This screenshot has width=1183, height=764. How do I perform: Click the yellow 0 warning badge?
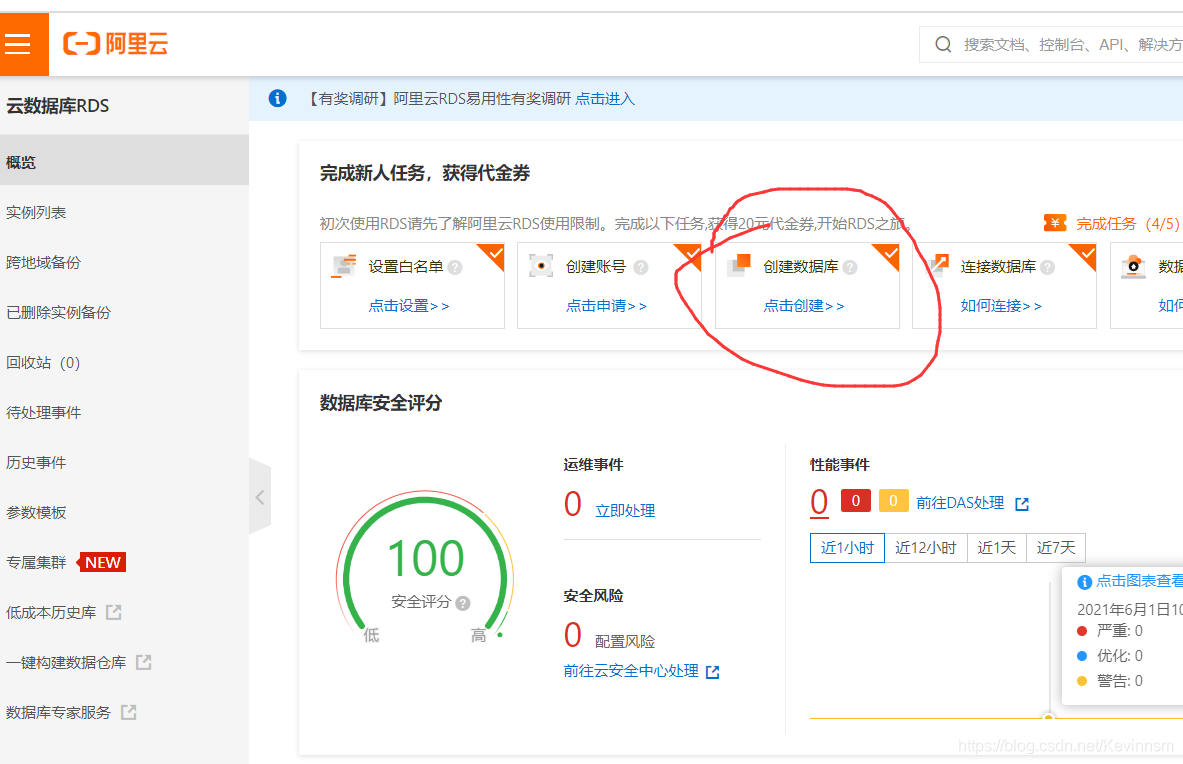pos(893,501)
